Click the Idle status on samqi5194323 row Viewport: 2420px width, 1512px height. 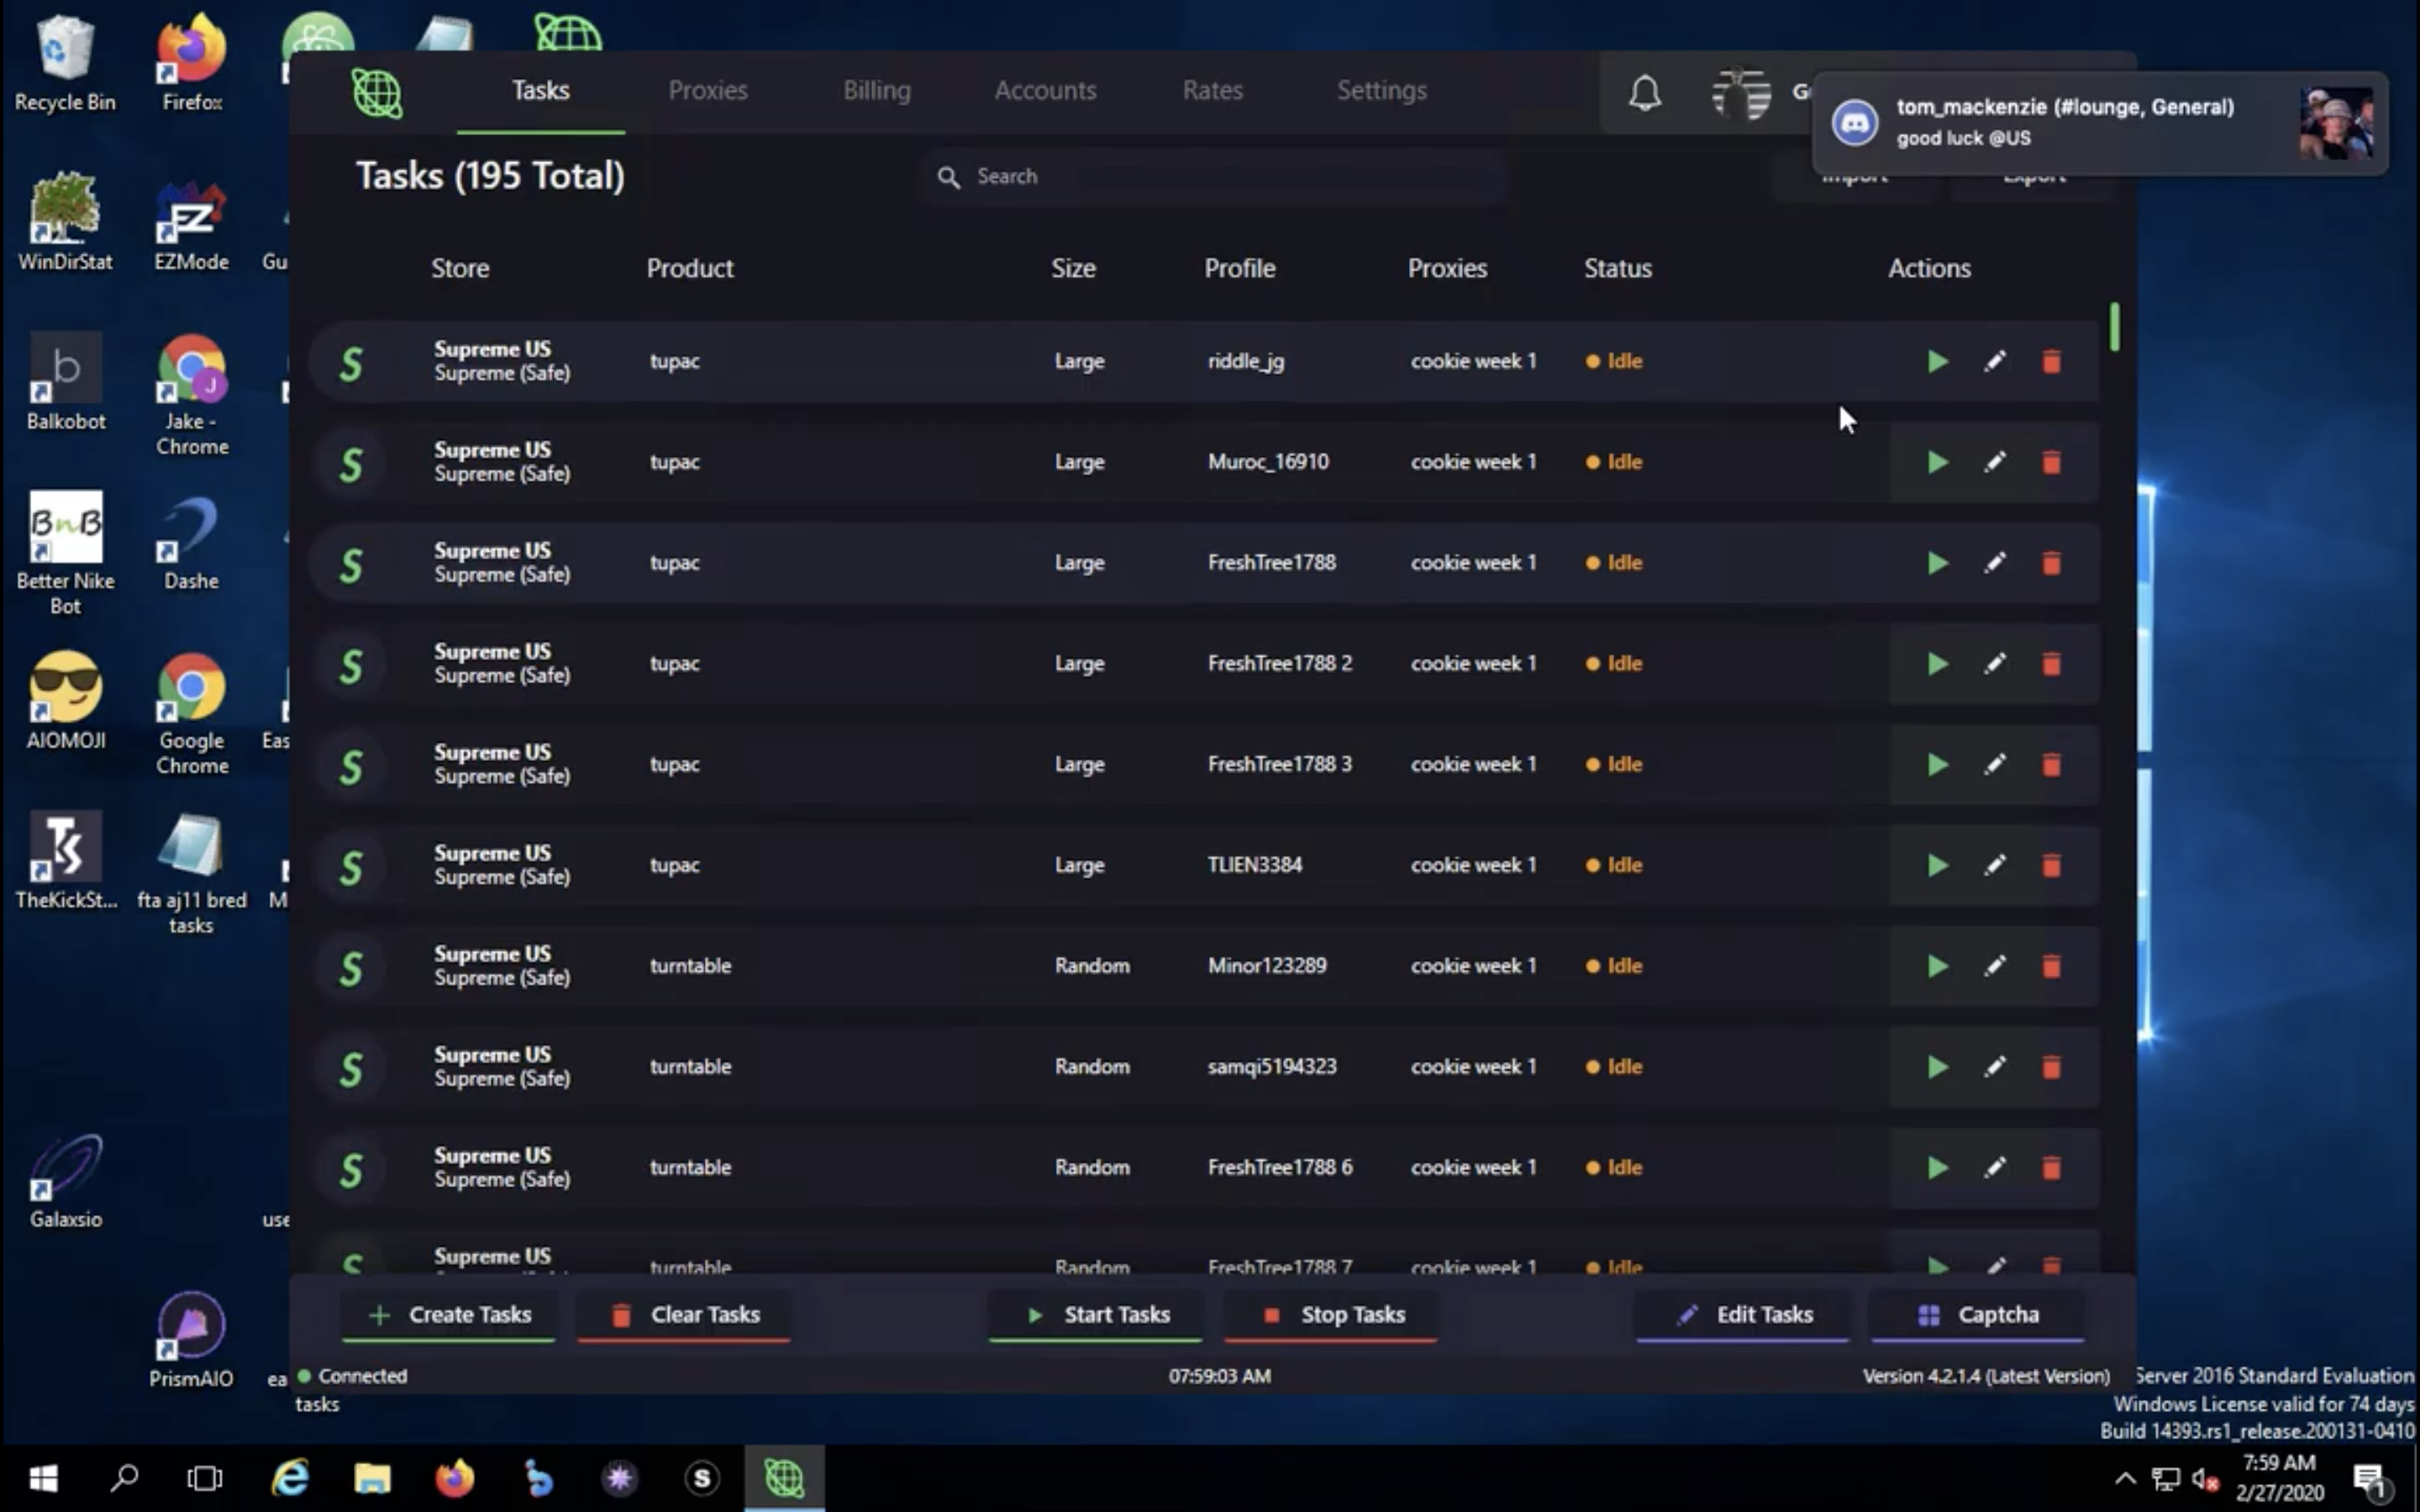click(x=1614, y=1067)
